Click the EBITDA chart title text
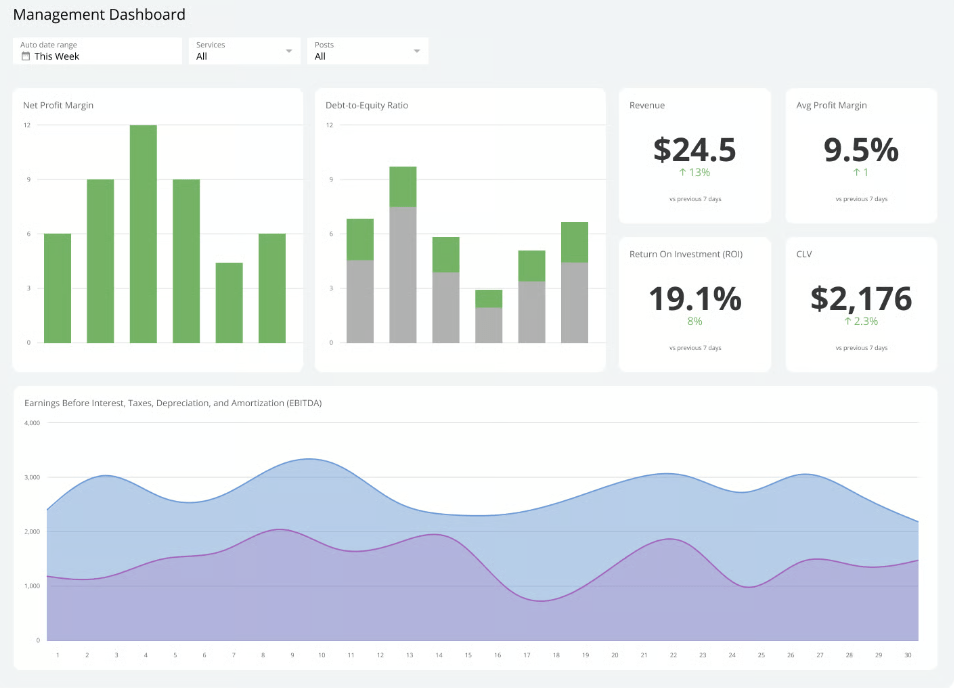This screenshot has height=688, width=954. click(172, 403)
